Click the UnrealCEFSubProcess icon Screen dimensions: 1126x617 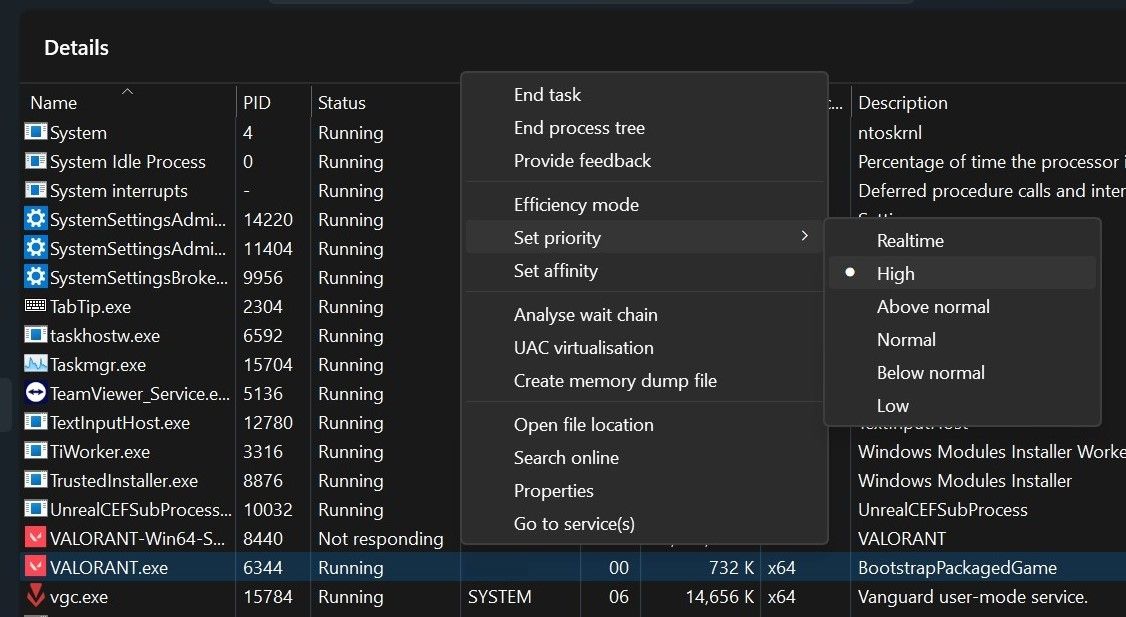point(35,509)
